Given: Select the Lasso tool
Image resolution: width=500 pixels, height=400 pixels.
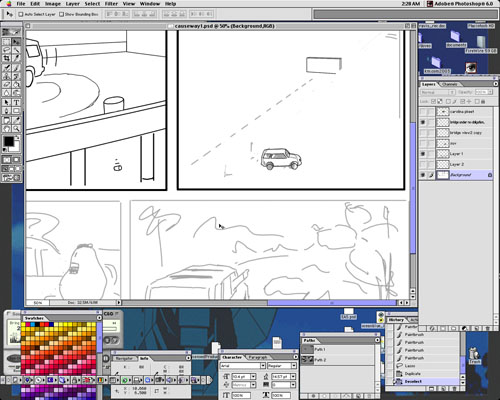Looking at the screenshot, I should [x=6, y=50].
